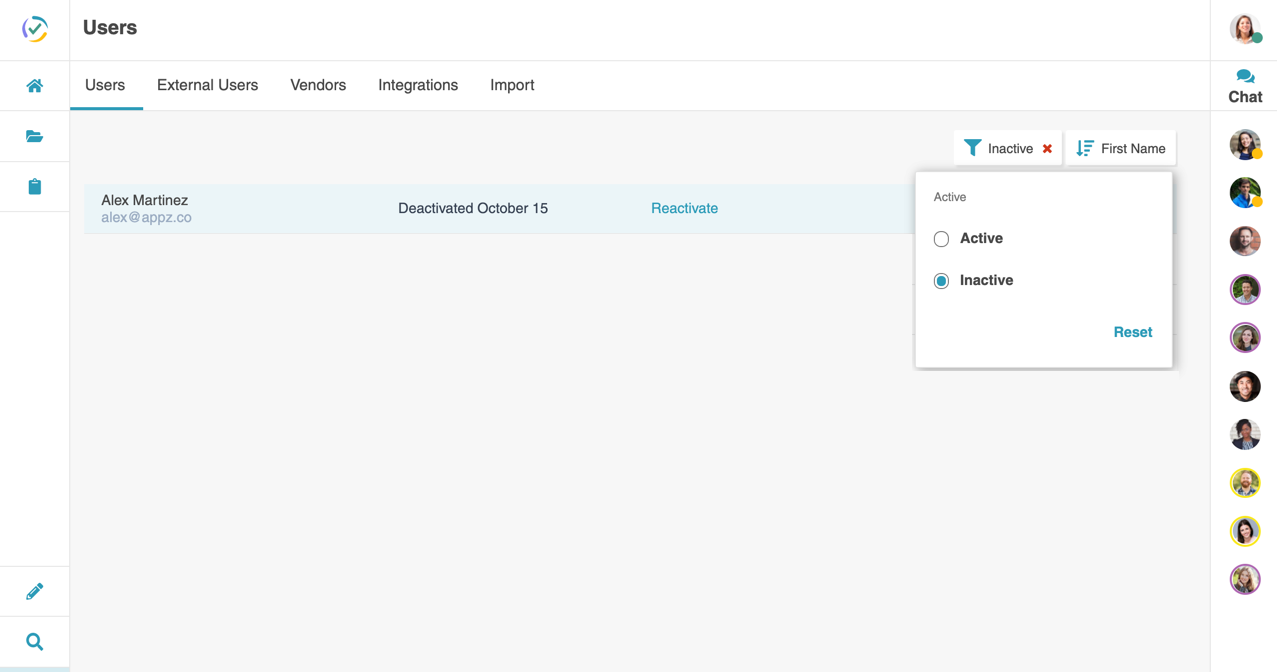Click the blue filter funnel icon
Screen dimensions: 1277x672
971,147
